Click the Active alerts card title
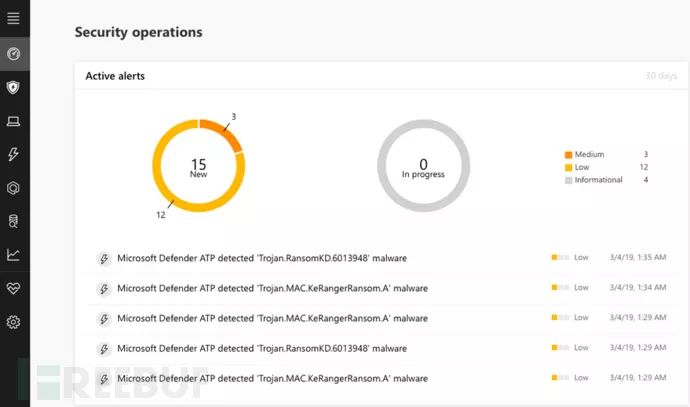The image size is (690, 407). tap(115, 76)
